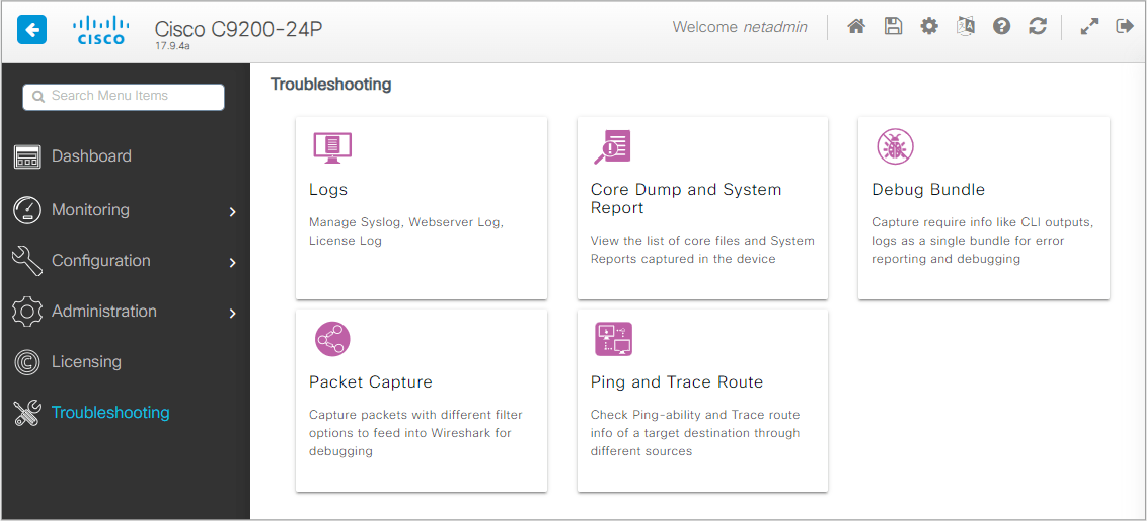Screen dimensions: 1147x521
Task: Click the logout icon in header
Action: tap(1124, 27)
